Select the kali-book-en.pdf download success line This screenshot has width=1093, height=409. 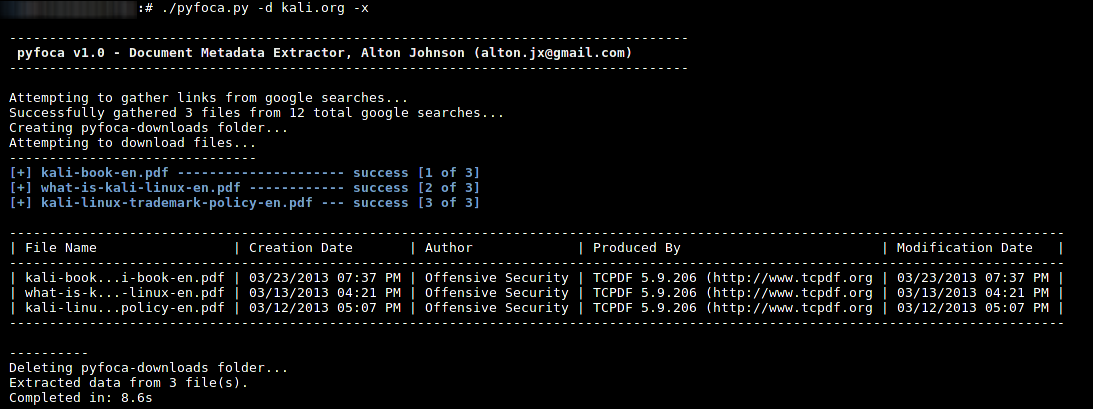click(x=245, y=172)
